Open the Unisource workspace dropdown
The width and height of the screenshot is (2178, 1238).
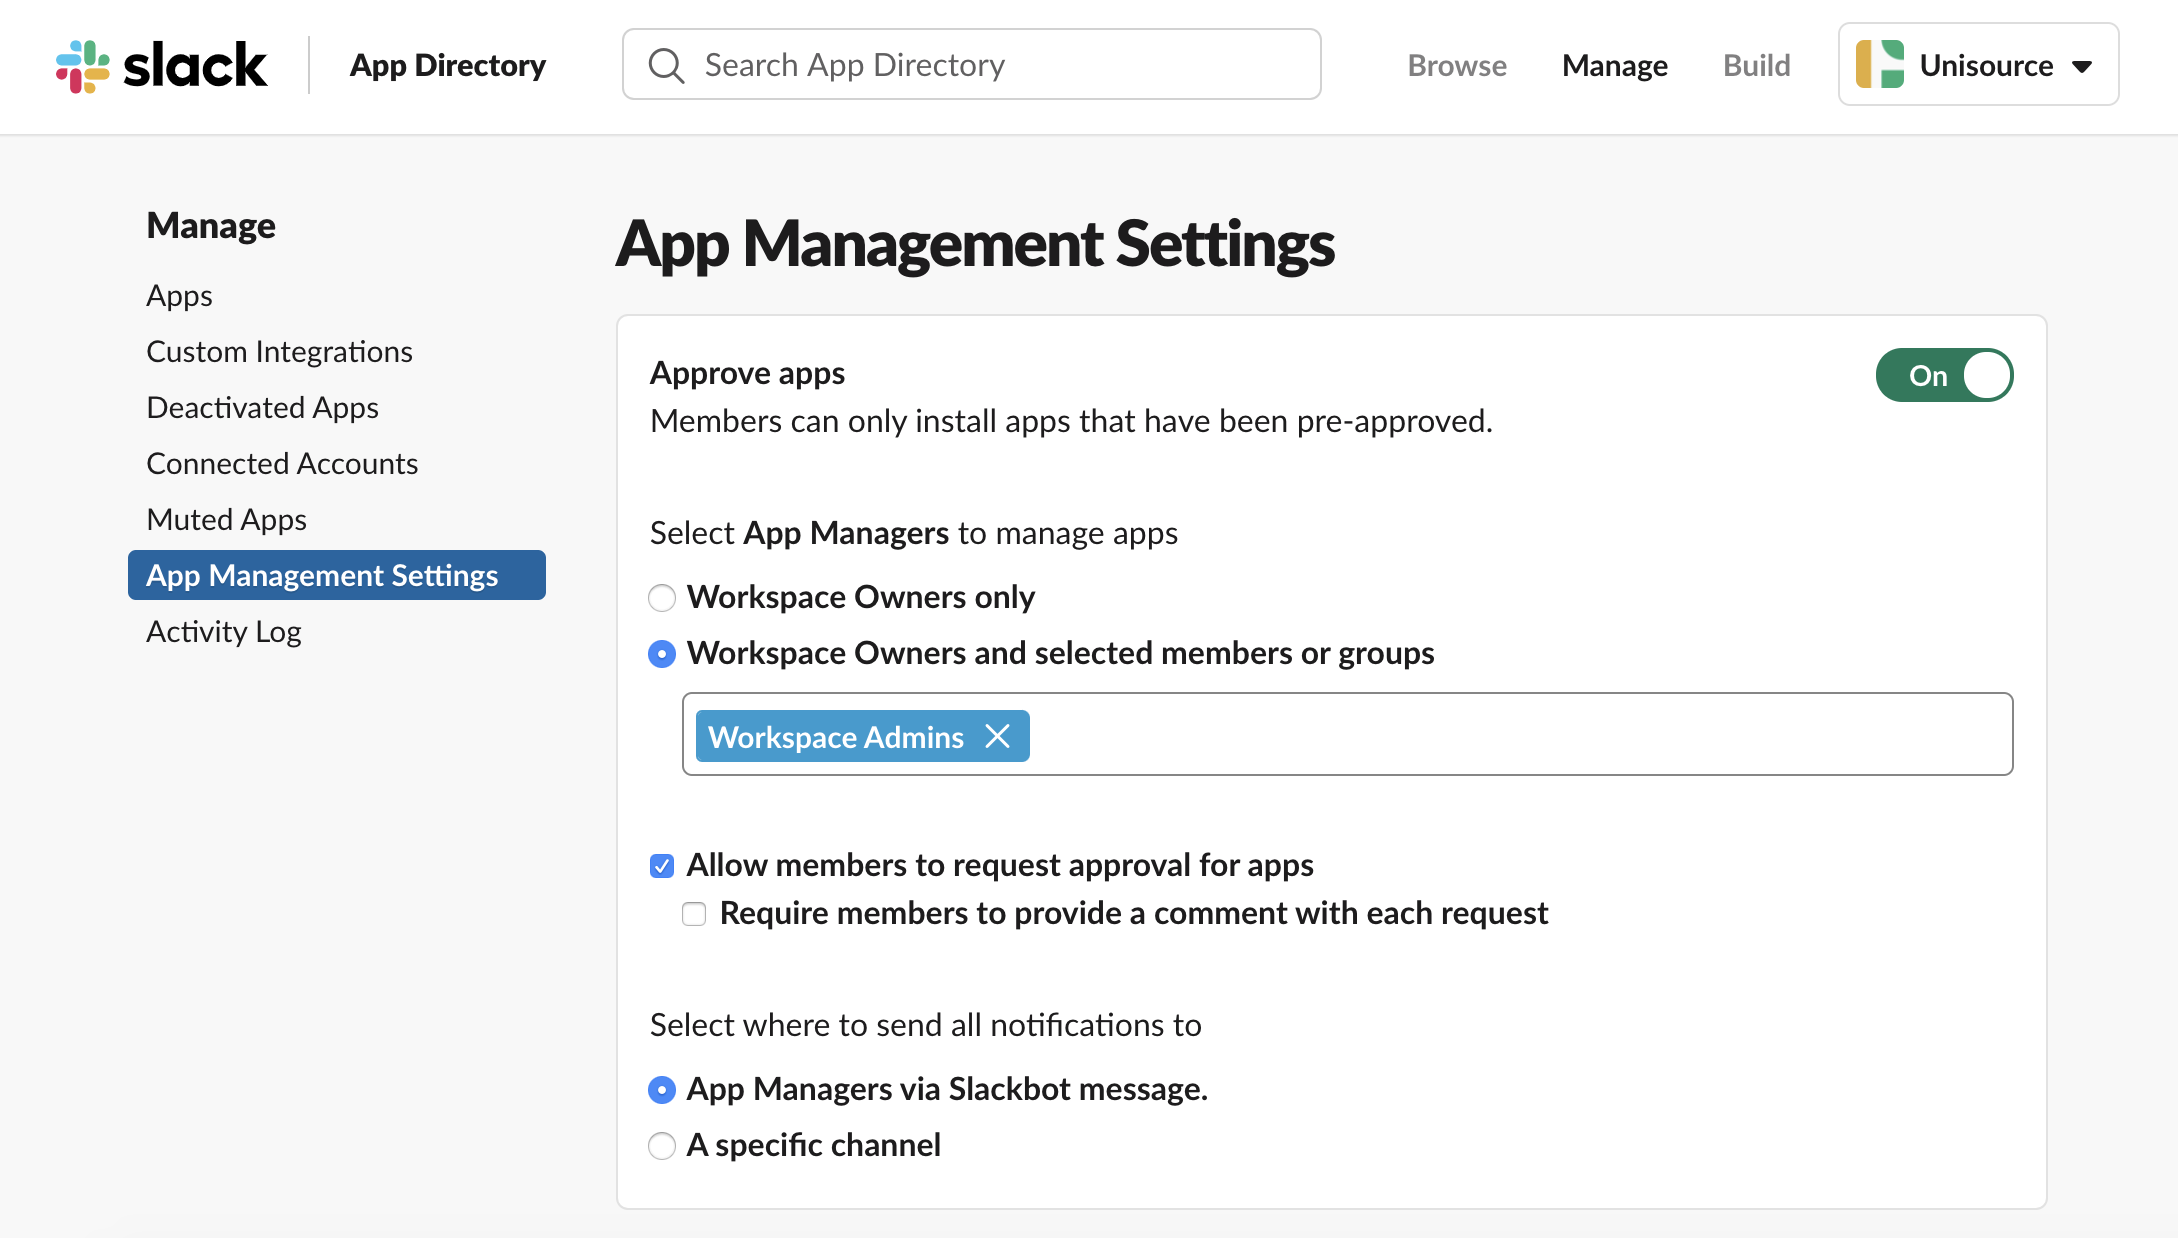(x=1978, y=64)
